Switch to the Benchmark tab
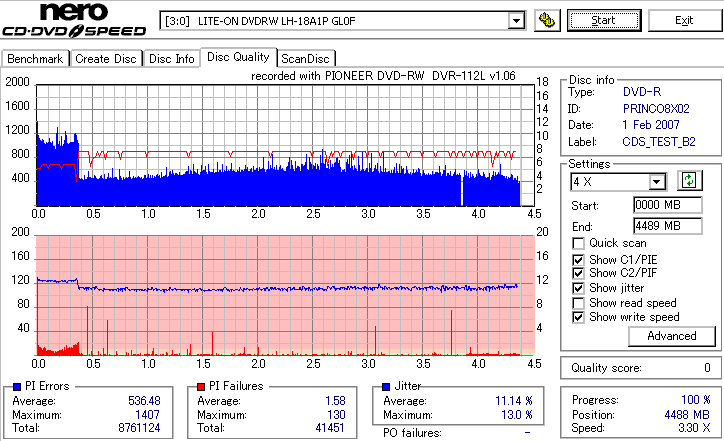This screenshot has width=724, height=441. pyautogui.click(x=35, y=59)
